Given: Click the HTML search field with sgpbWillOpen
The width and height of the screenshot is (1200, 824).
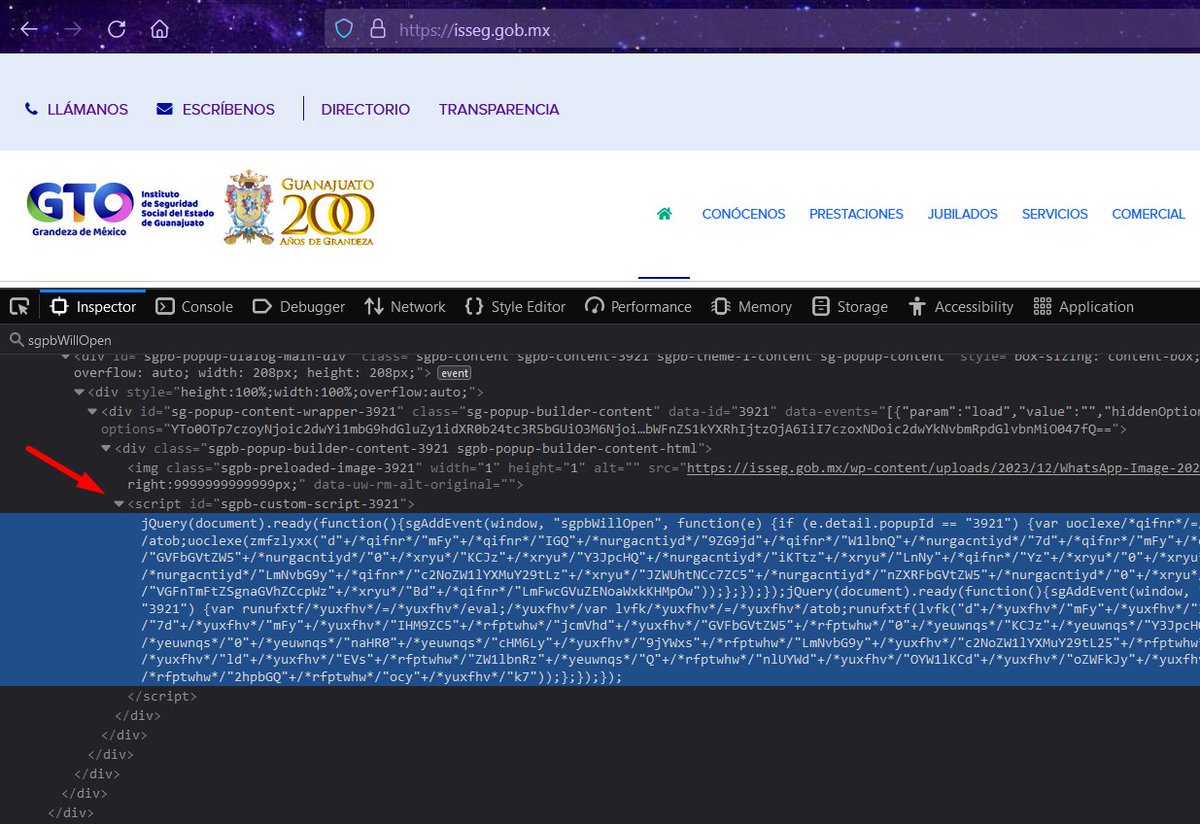Looking at the screenshot, I should coord(600,340).
